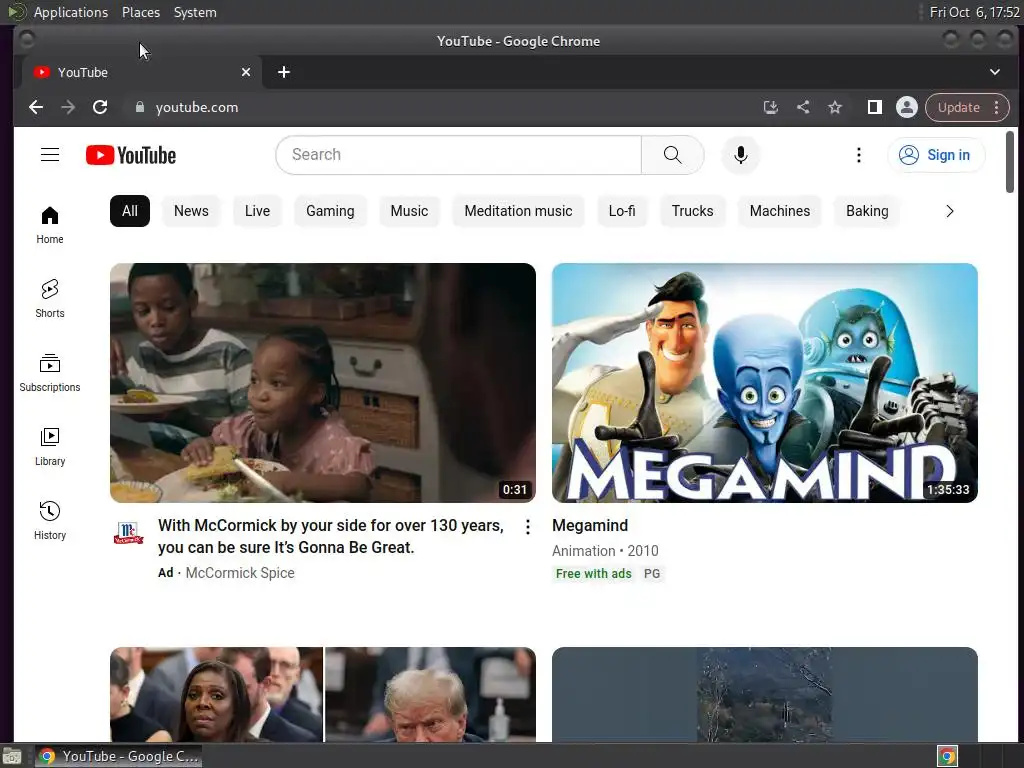Screen dimensions: 1024x768
Task: Start voice search with the microphone icon
Action: (x=741, y=155)
